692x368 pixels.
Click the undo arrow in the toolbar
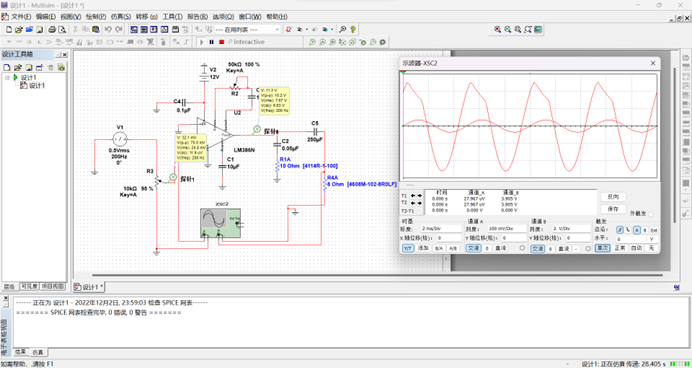(108, 30)
